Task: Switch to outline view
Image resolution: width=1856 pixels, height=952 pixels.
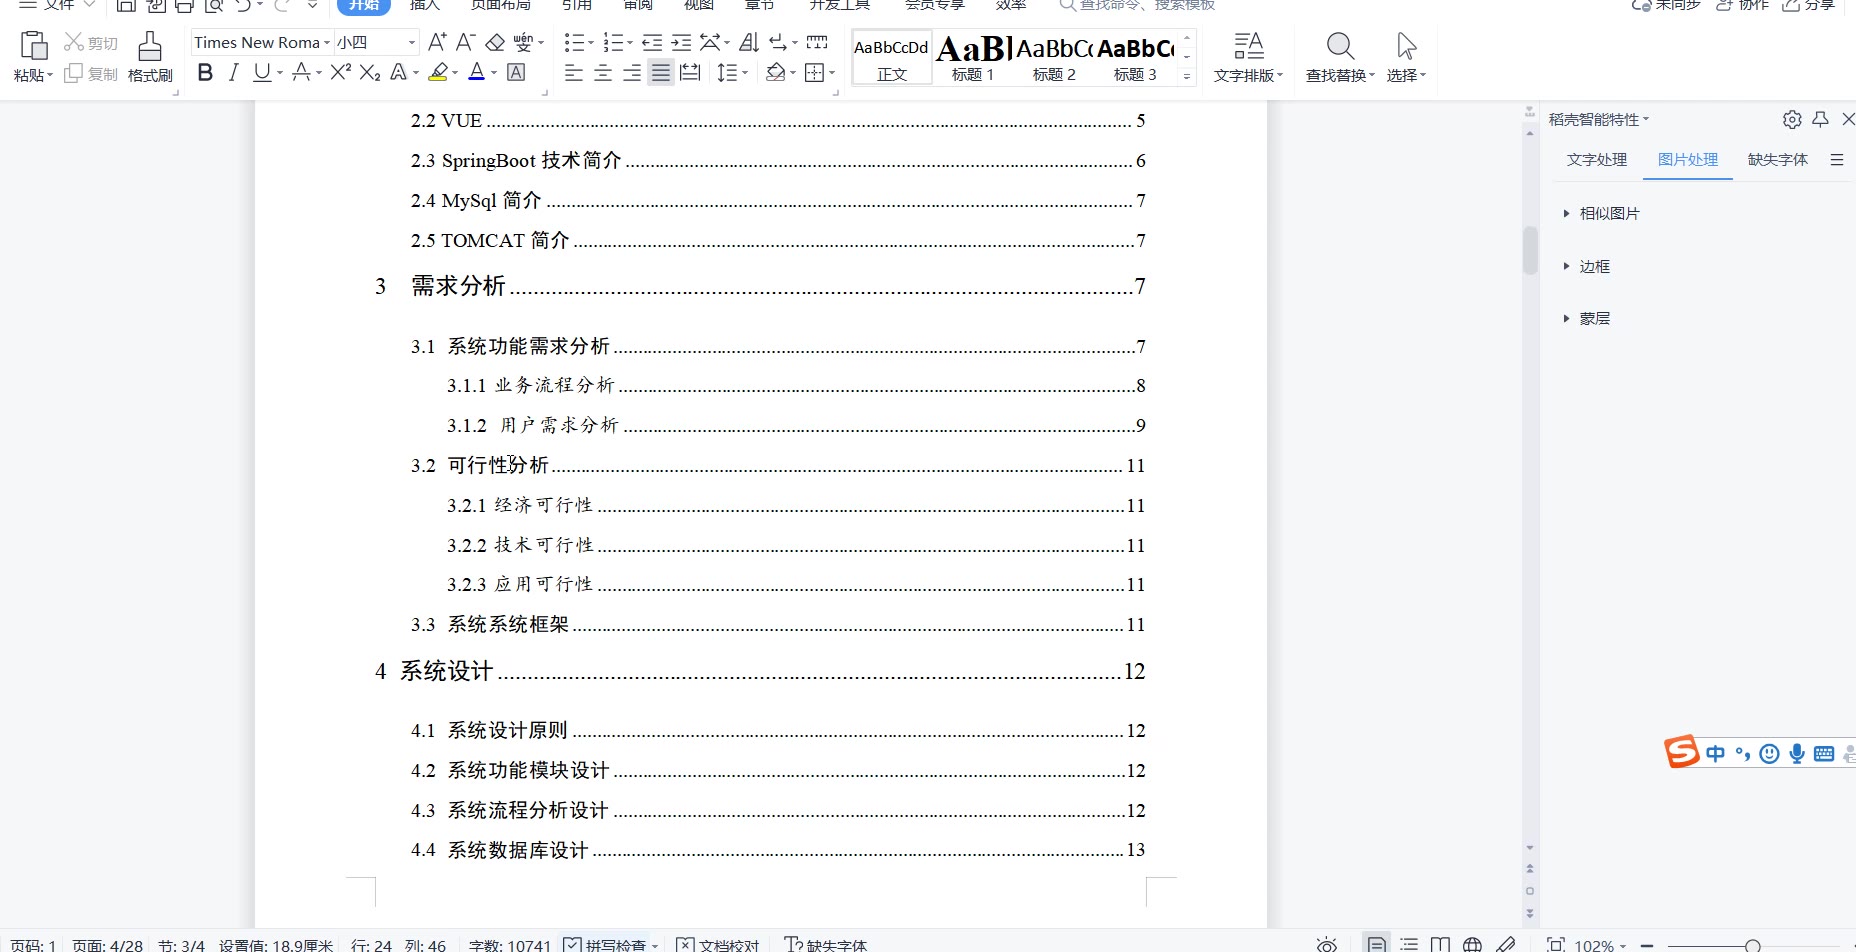Action: coord(1409,944)
